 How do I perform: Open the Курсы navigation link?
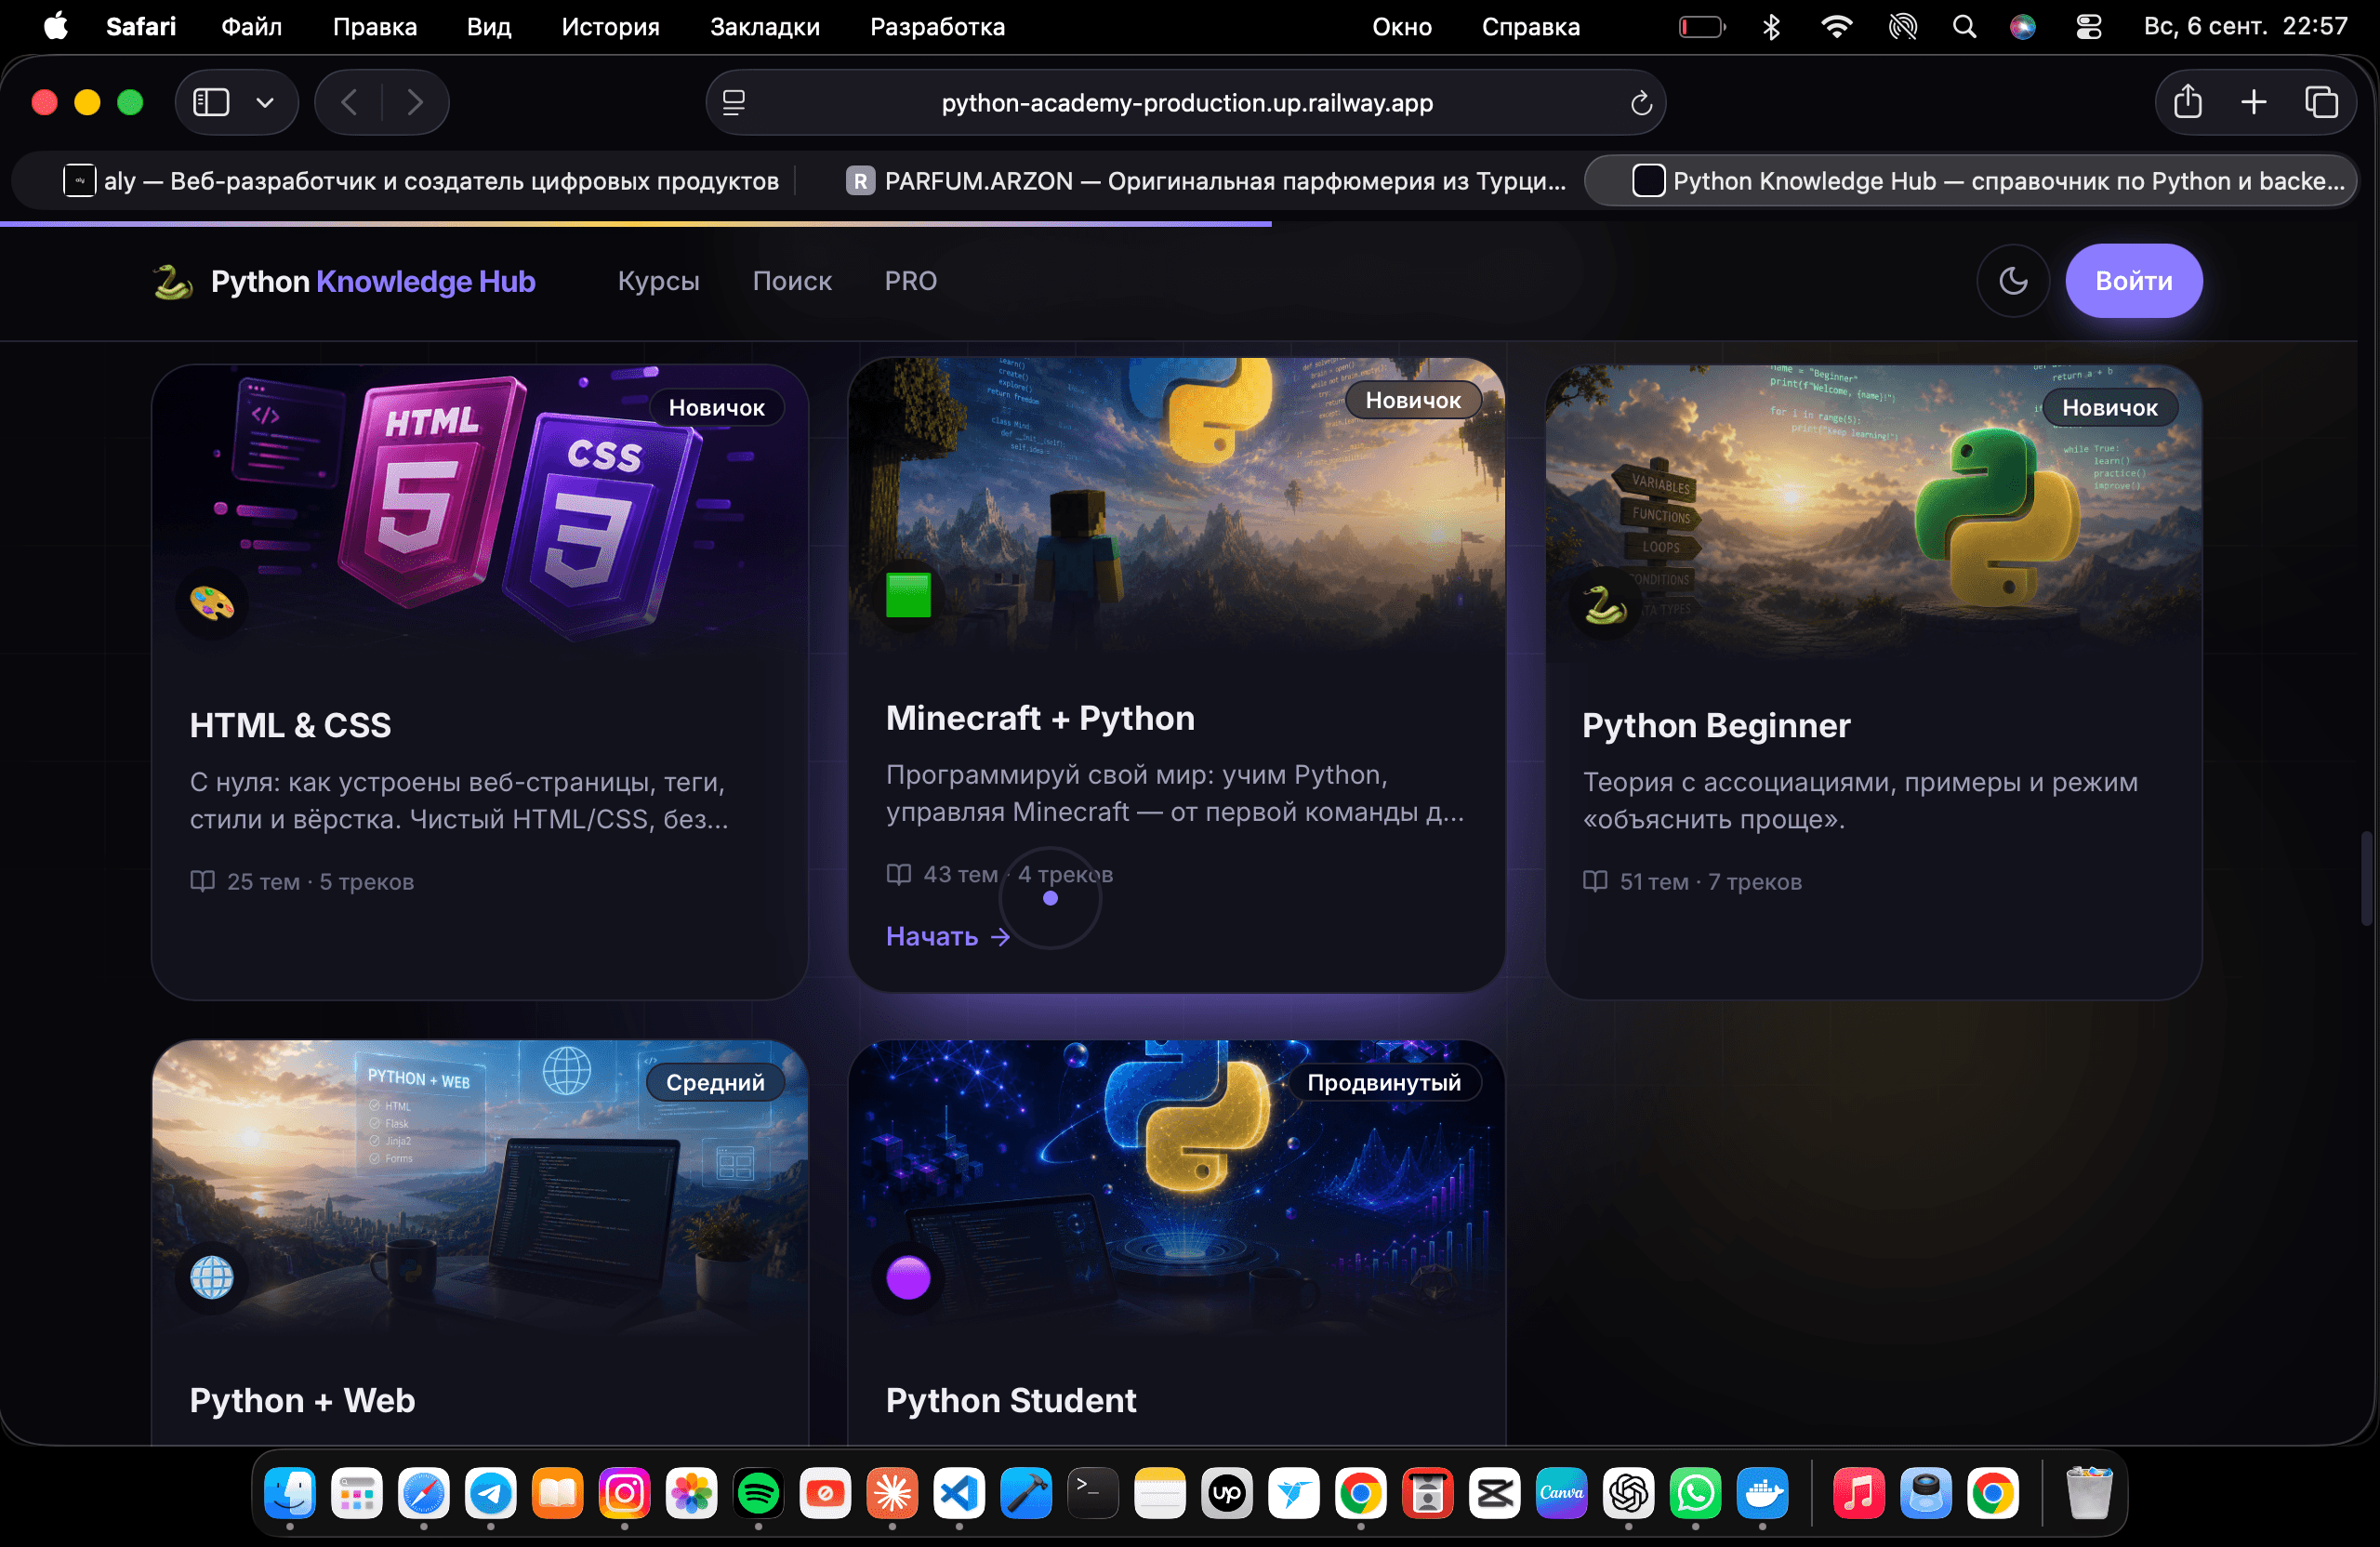(x=658, y=281)
